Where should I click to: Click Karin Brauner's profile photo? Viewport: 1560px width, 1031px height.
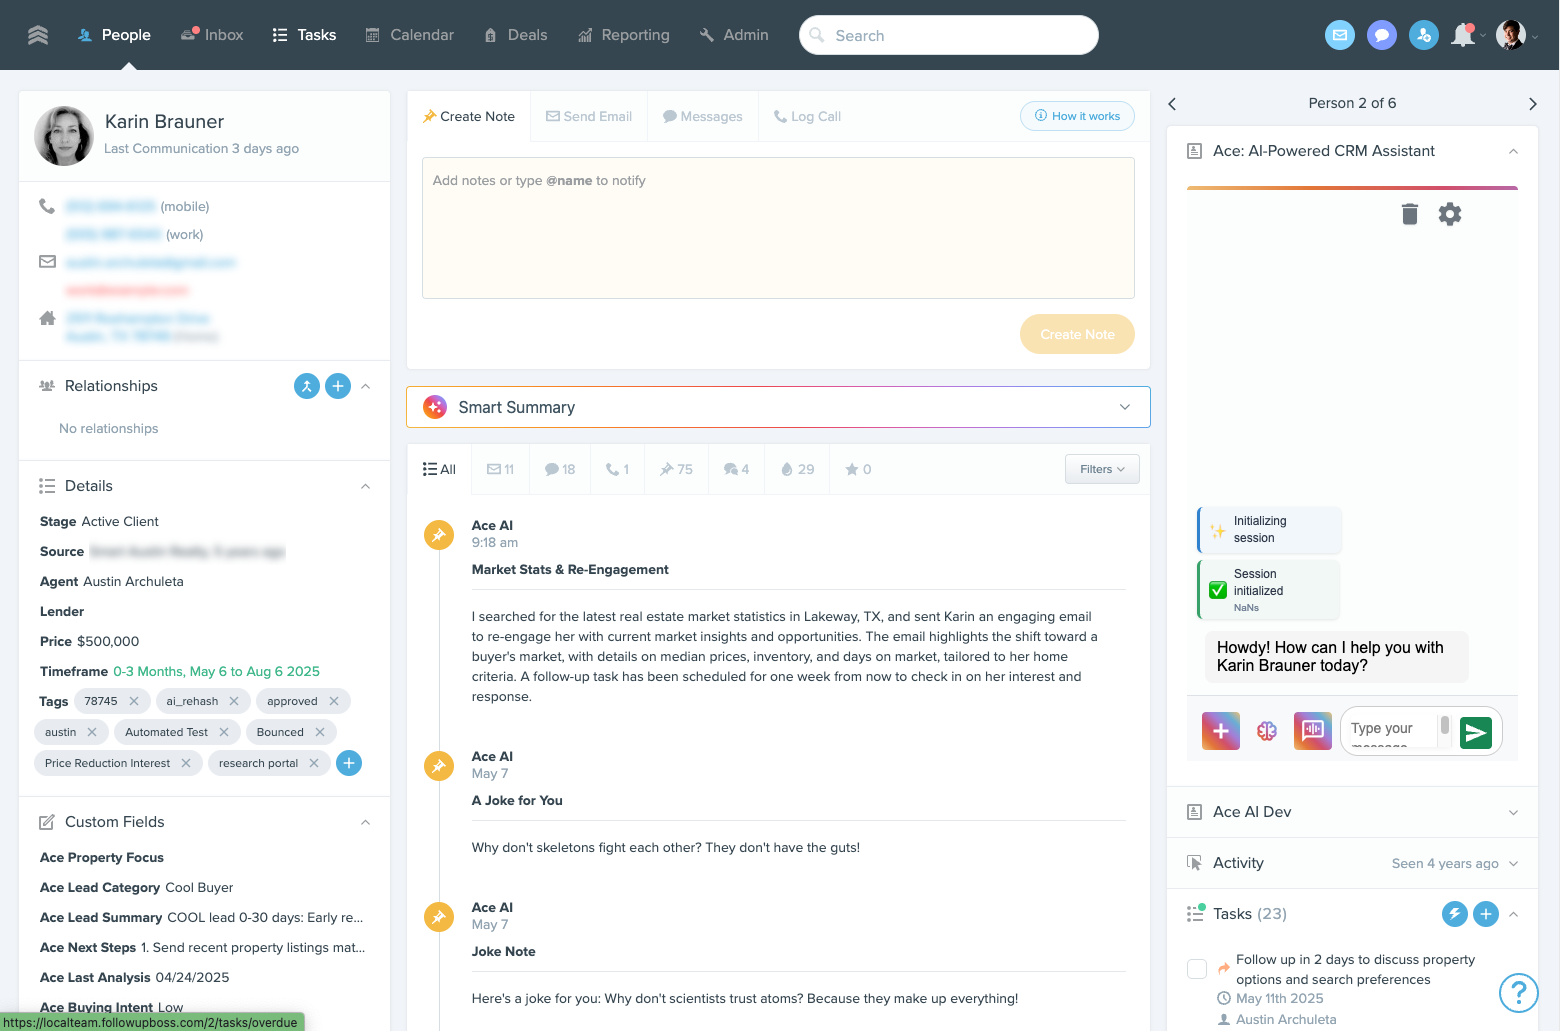click(x=64, y=136)
